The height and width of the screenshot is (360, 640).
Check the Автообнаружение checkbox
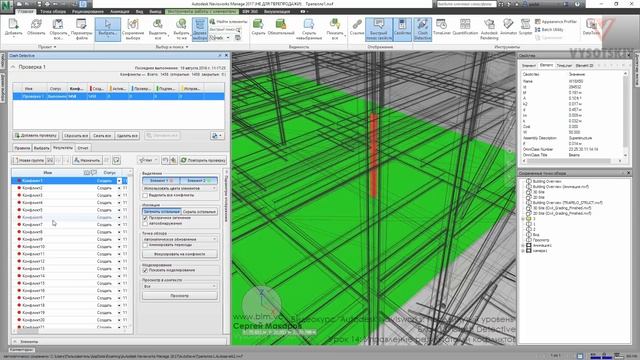tap(145, 224)
